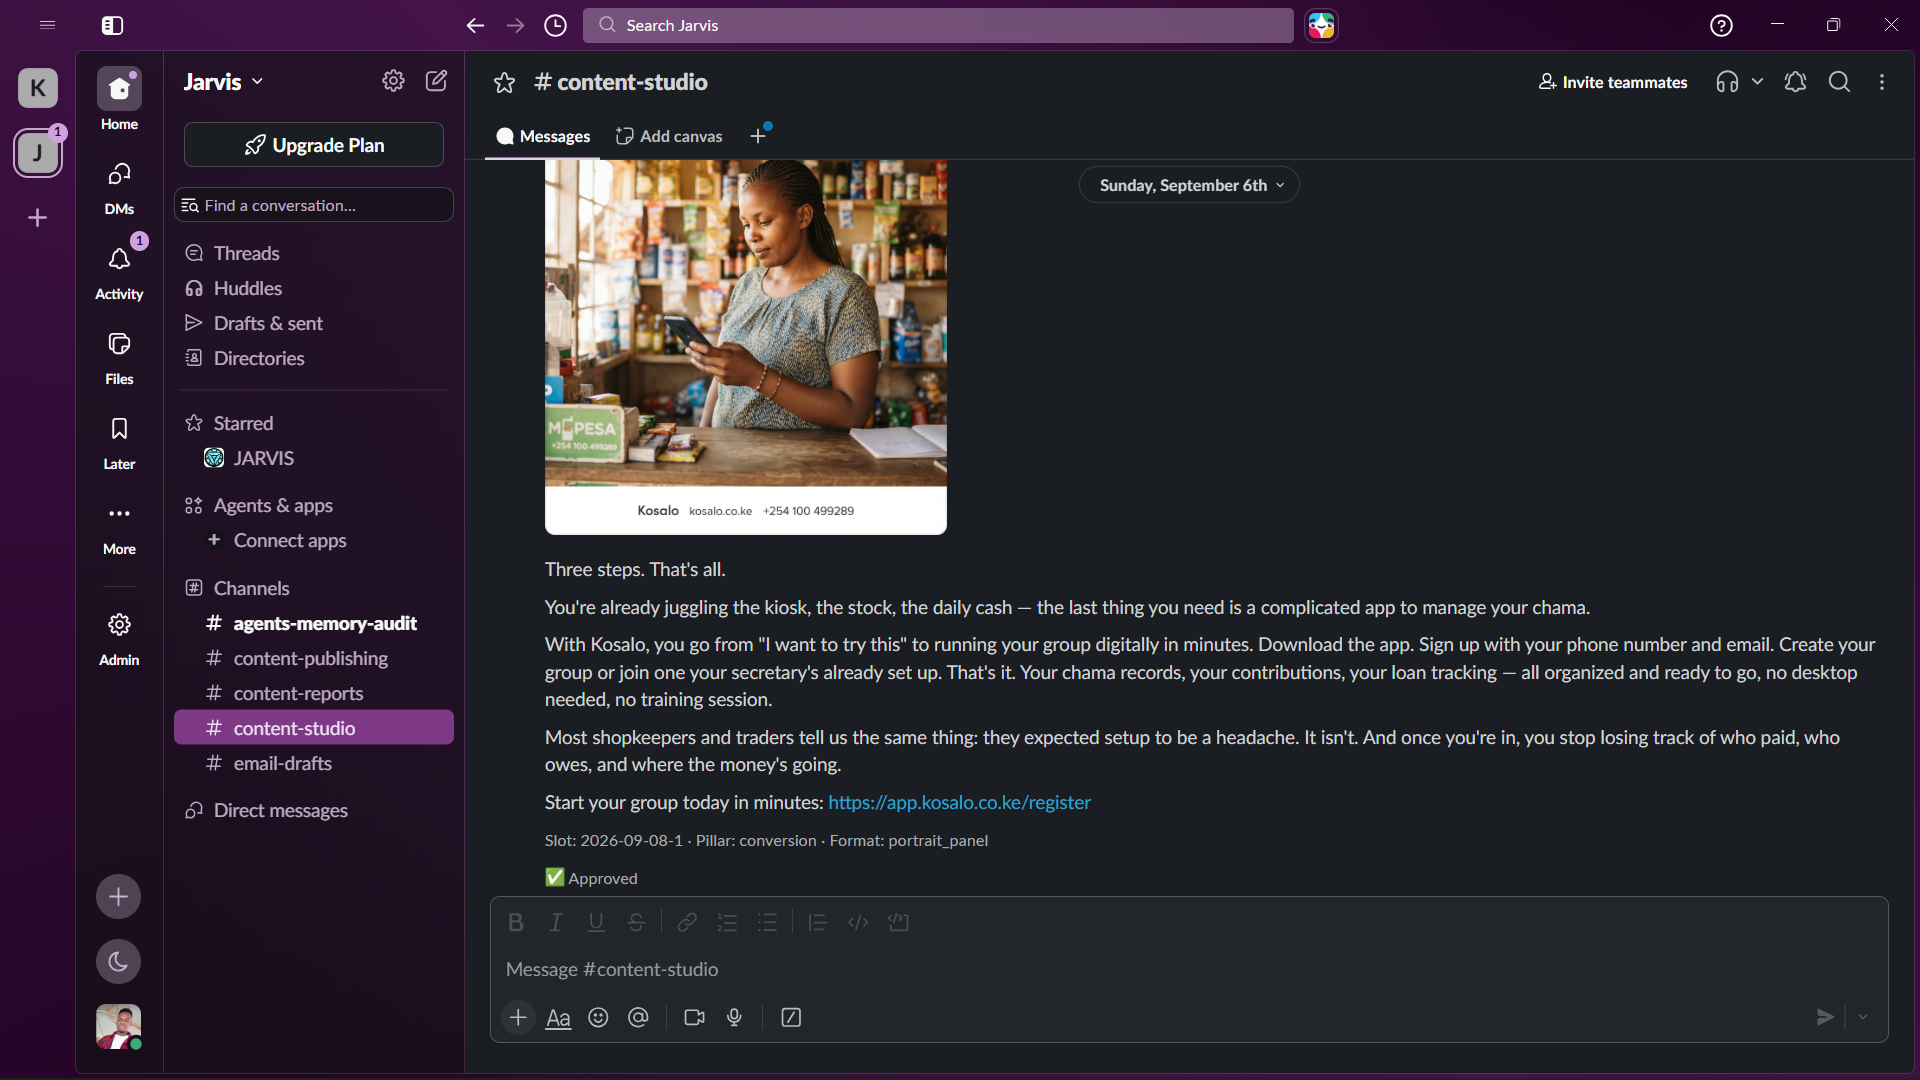Expand the Jarvis workspace menu
1920x1080 pixels.
point(223,81)
